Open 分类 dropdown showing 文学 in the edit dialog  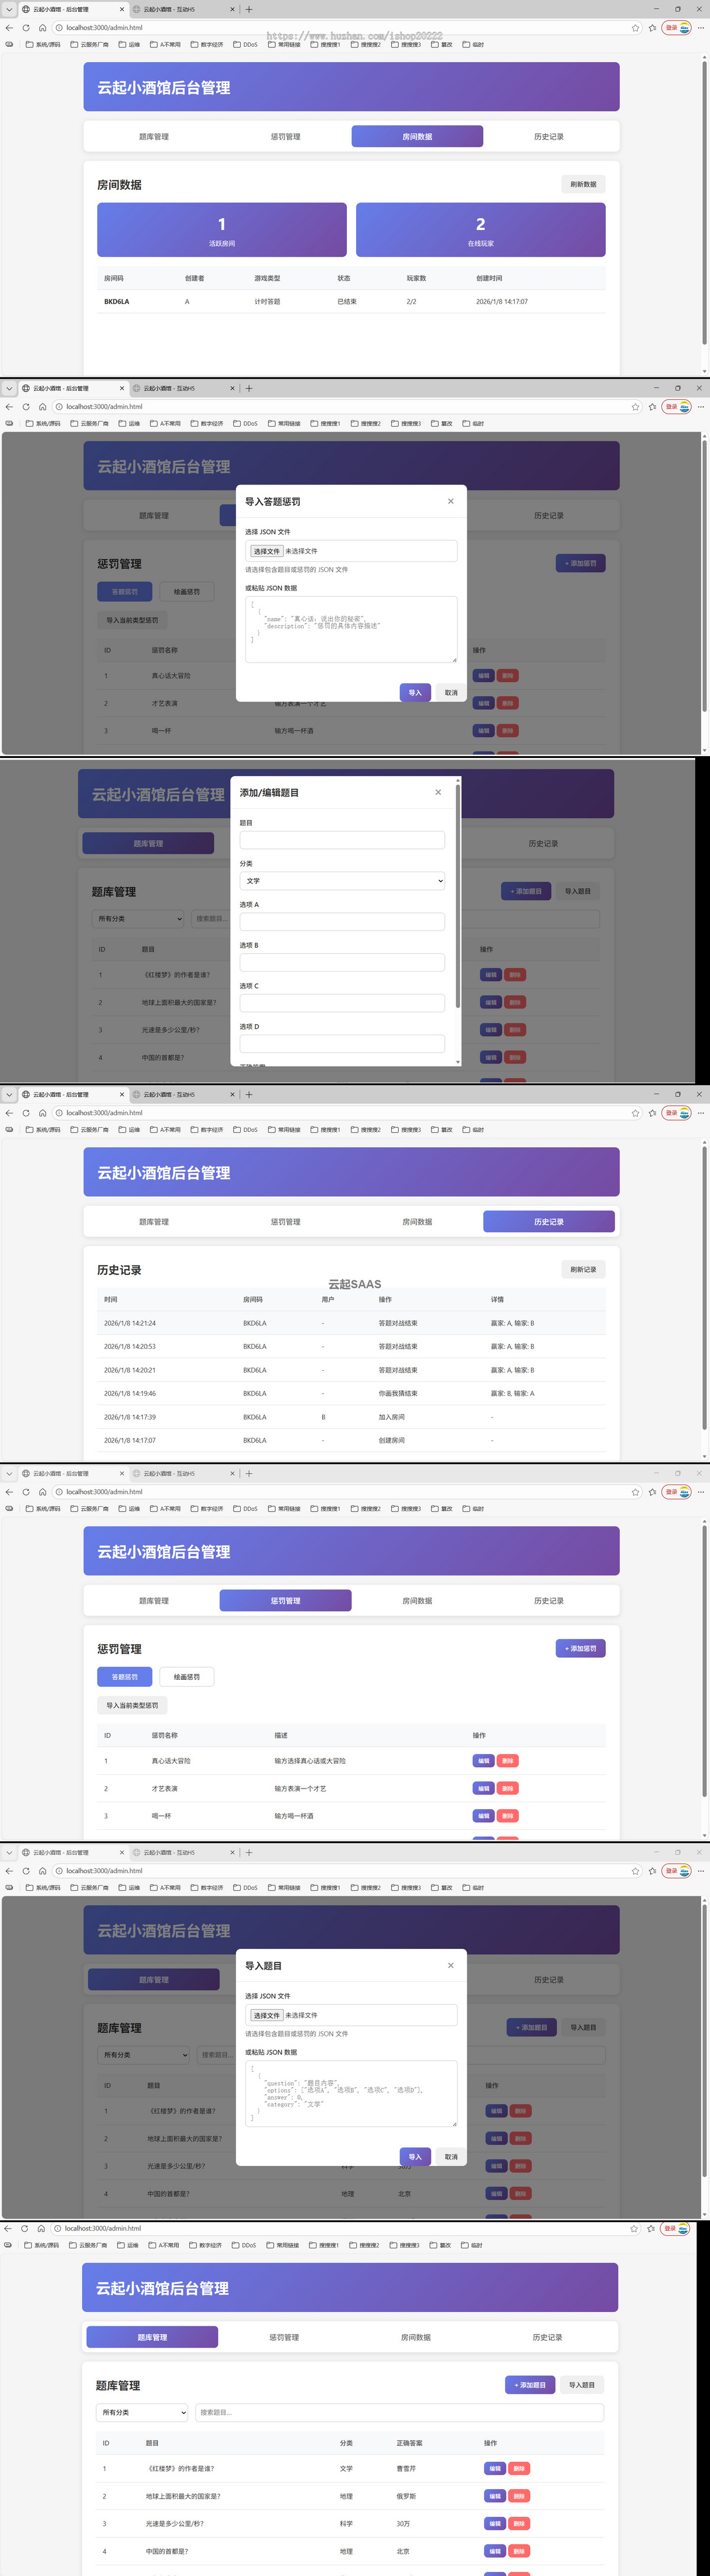[342, 881]
